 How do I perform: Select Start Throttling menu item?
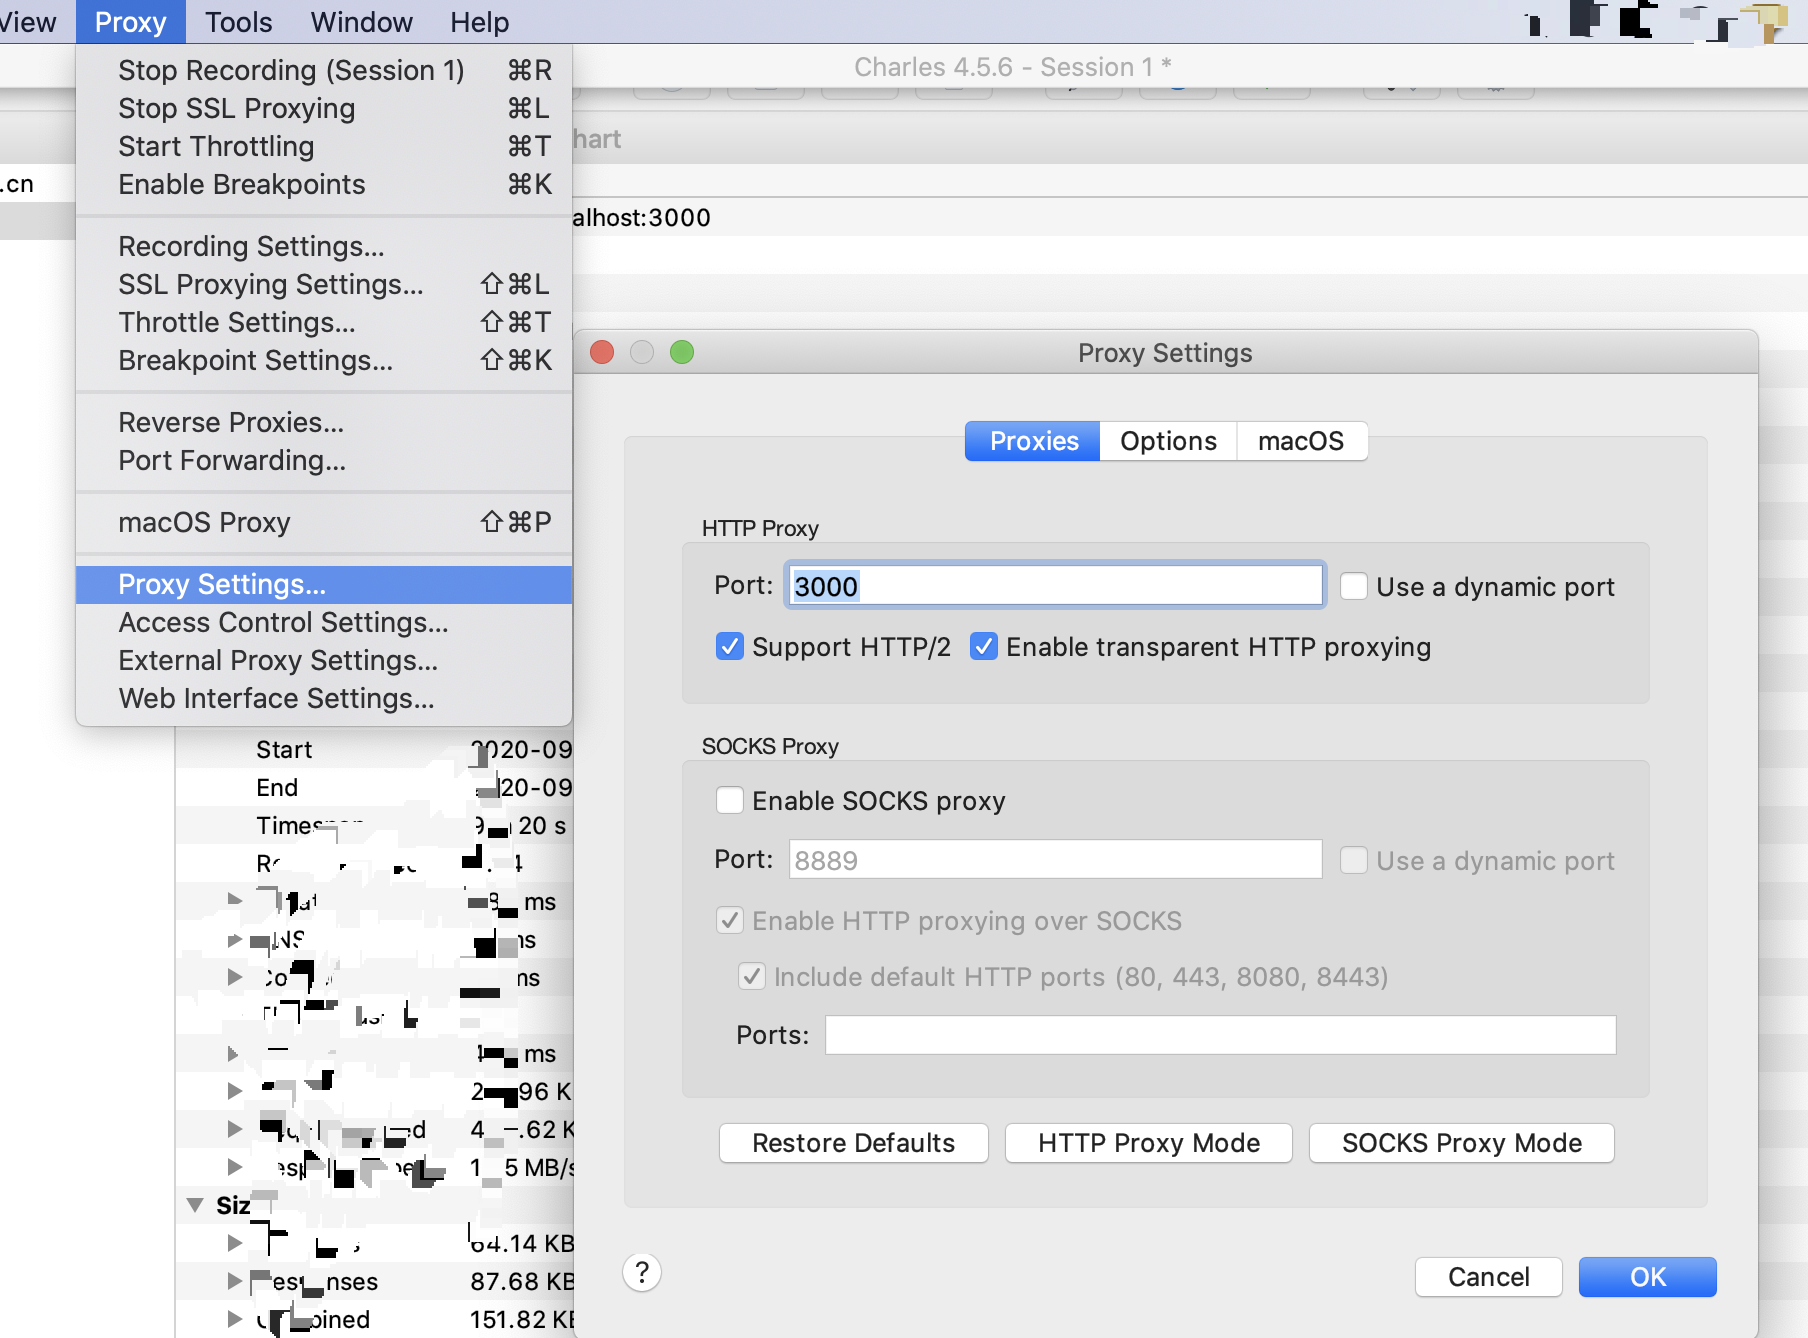(x=324, y=146)
